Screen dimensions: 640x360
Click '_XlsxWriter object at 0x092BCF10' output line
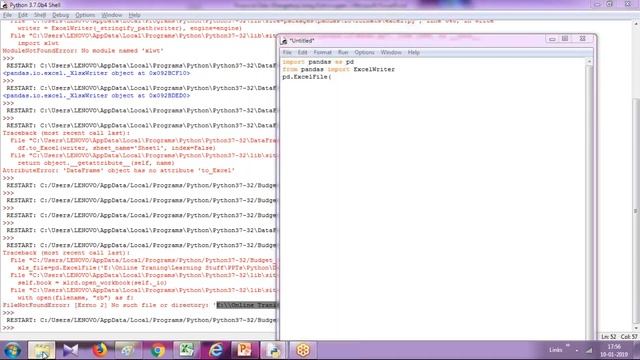(x=96, y=73)
